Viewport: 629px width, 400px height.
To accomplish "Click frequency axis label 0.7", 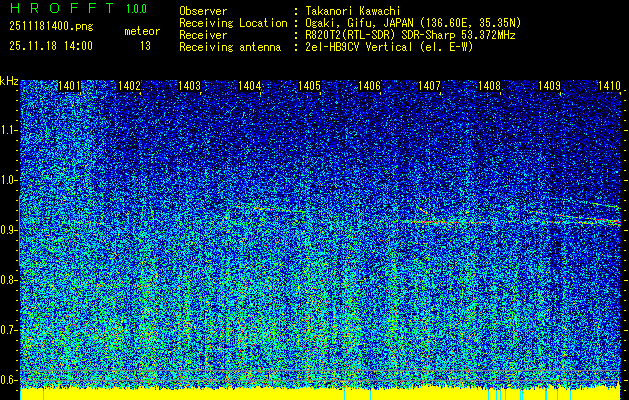I will 9,330.
